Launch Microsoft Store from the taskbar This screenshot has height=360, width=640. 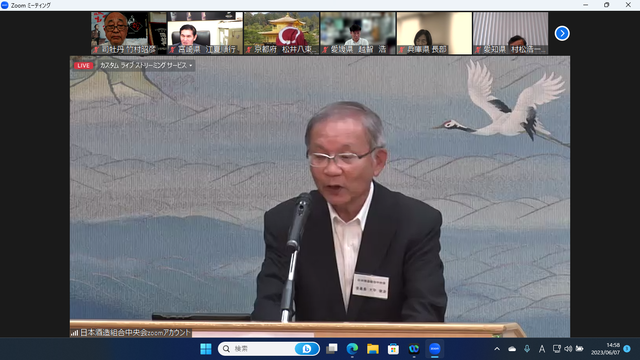pos(393,349)
